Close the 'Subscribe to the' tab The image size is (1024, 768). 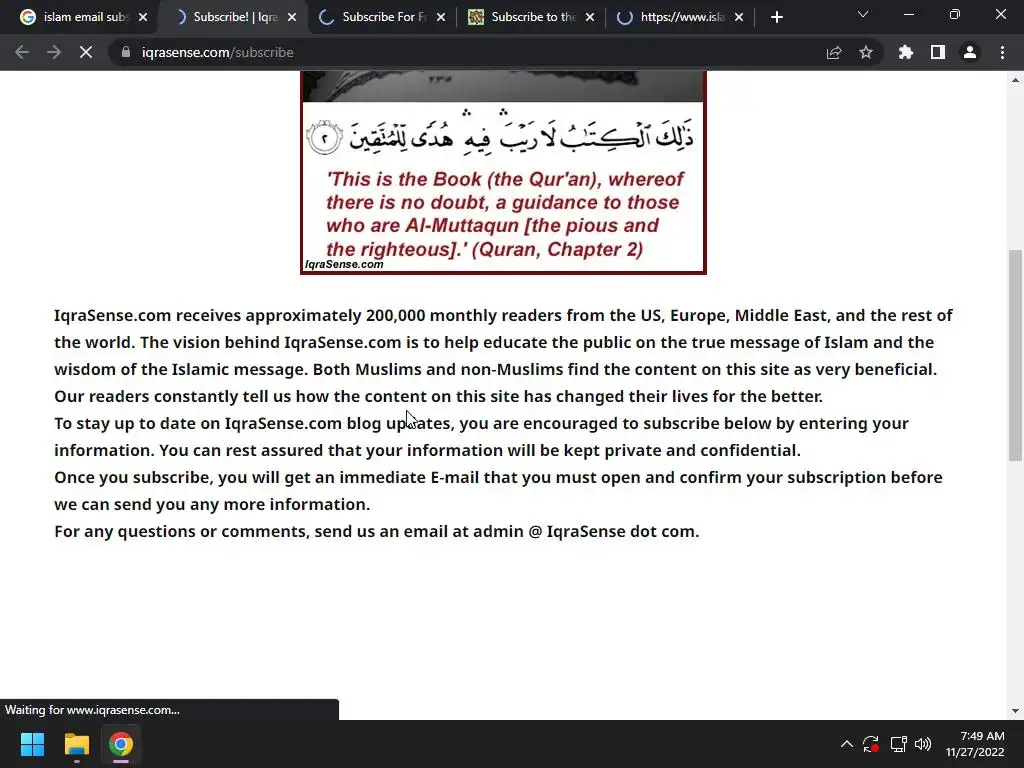(x=590, y=17)
